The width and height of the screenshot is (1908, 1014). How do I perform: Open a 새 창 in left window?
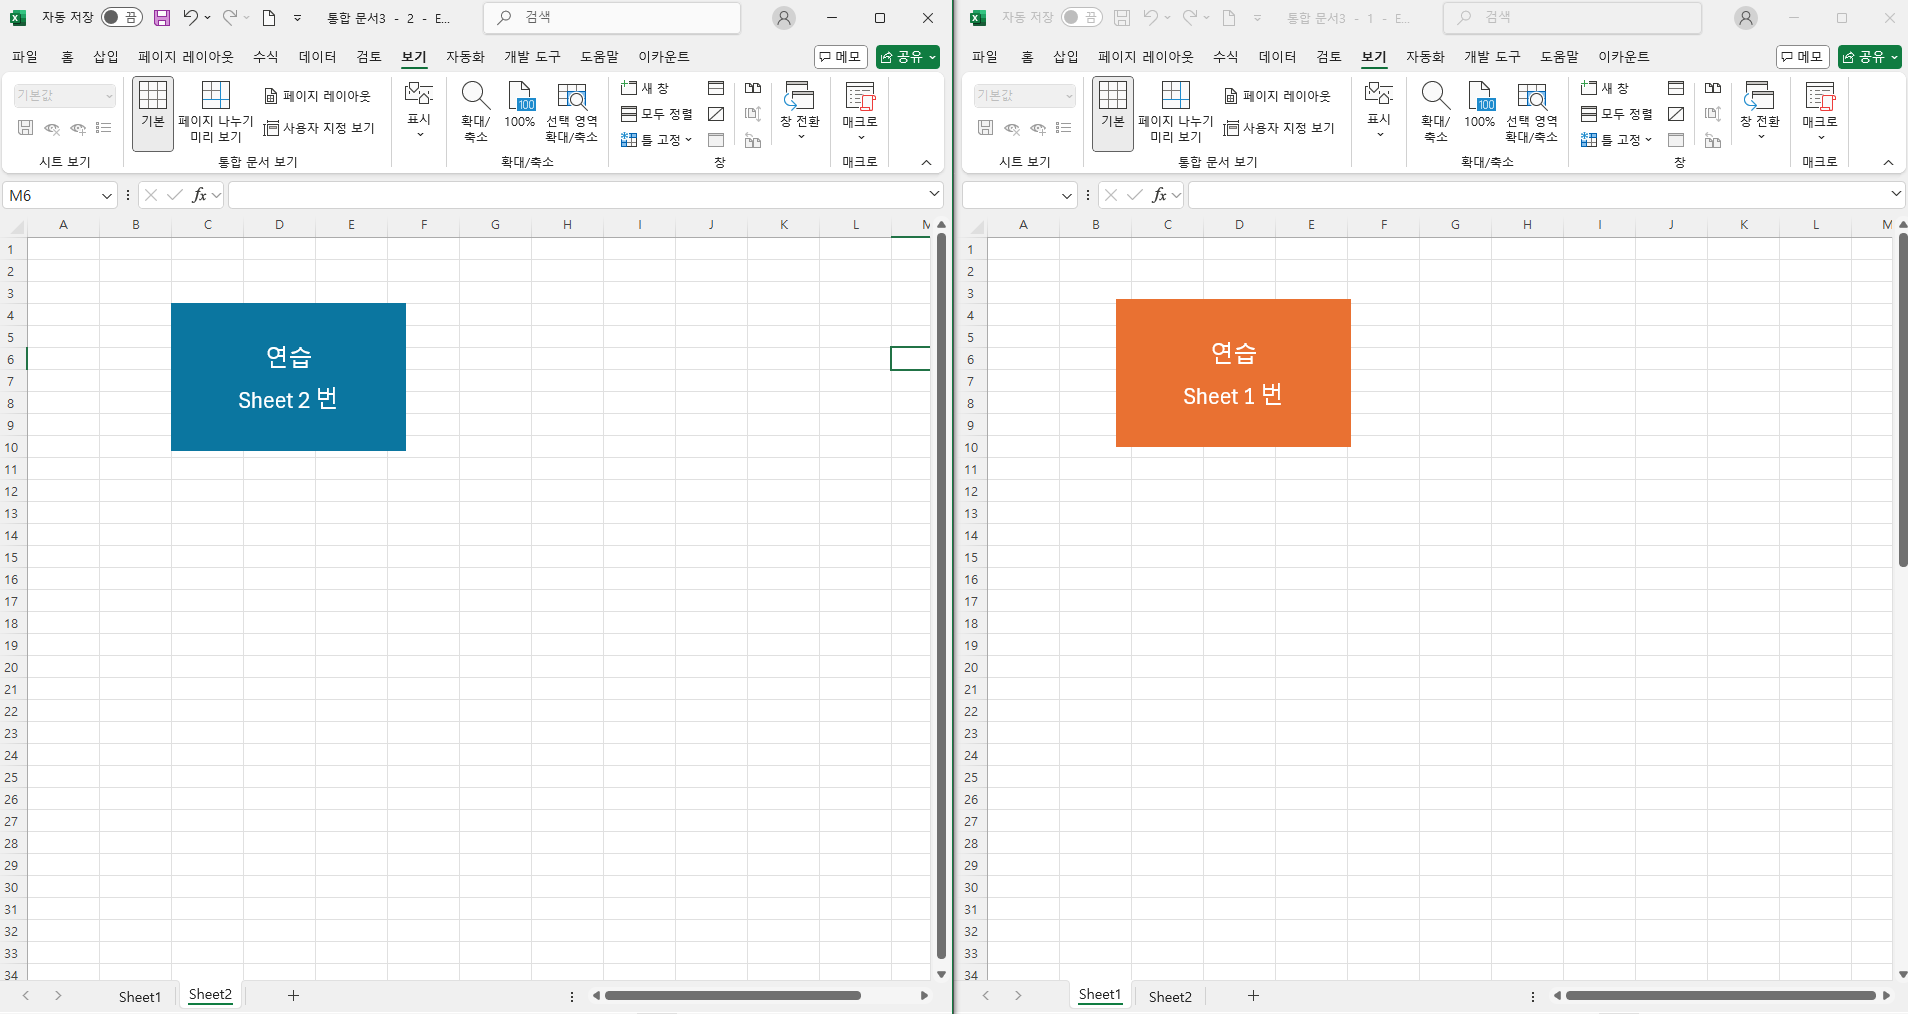click(645, 88)
